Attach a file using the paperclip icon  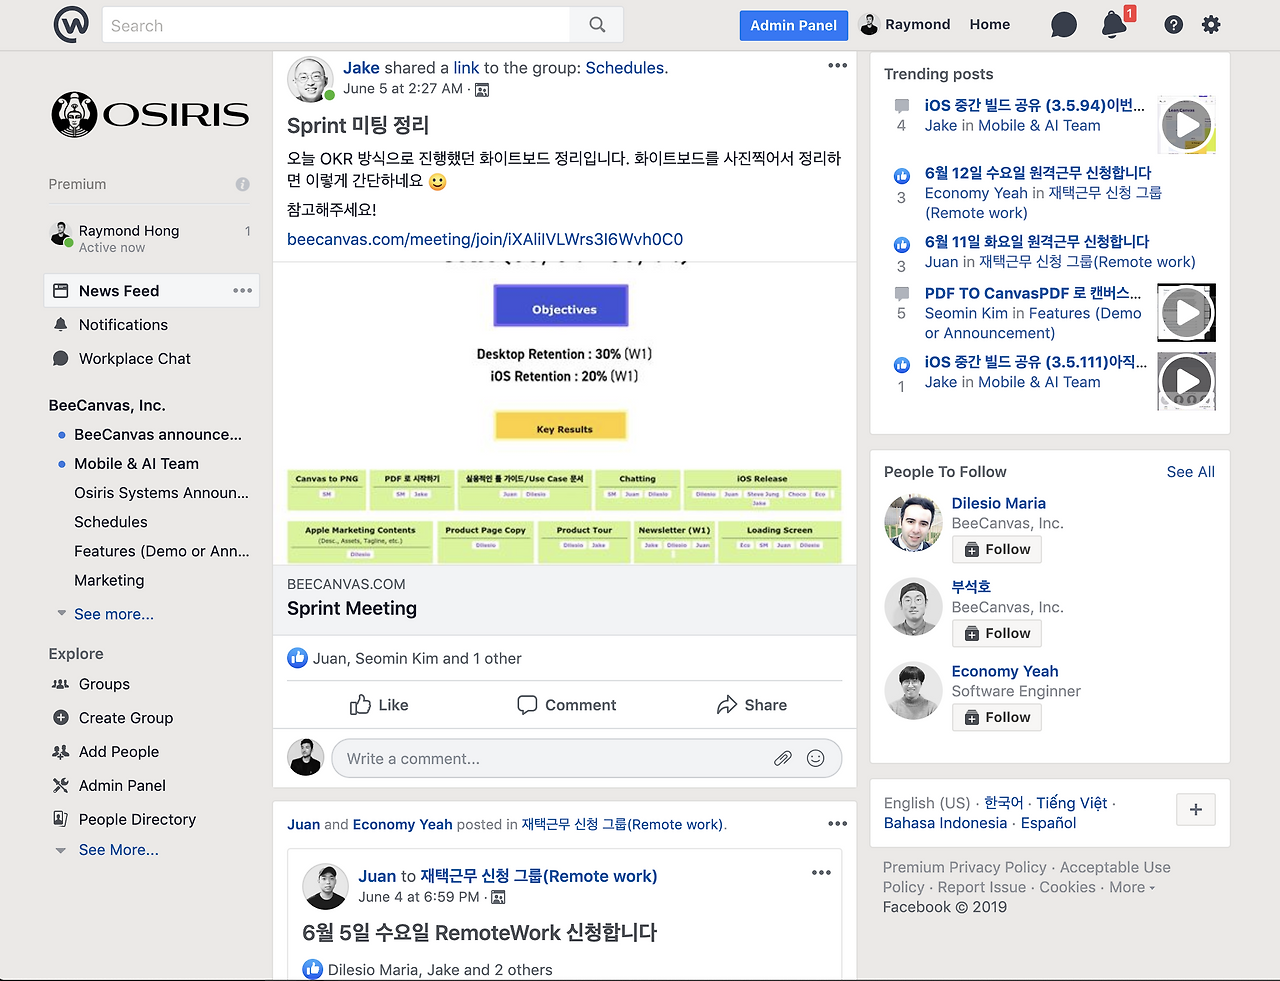point(783,758)
